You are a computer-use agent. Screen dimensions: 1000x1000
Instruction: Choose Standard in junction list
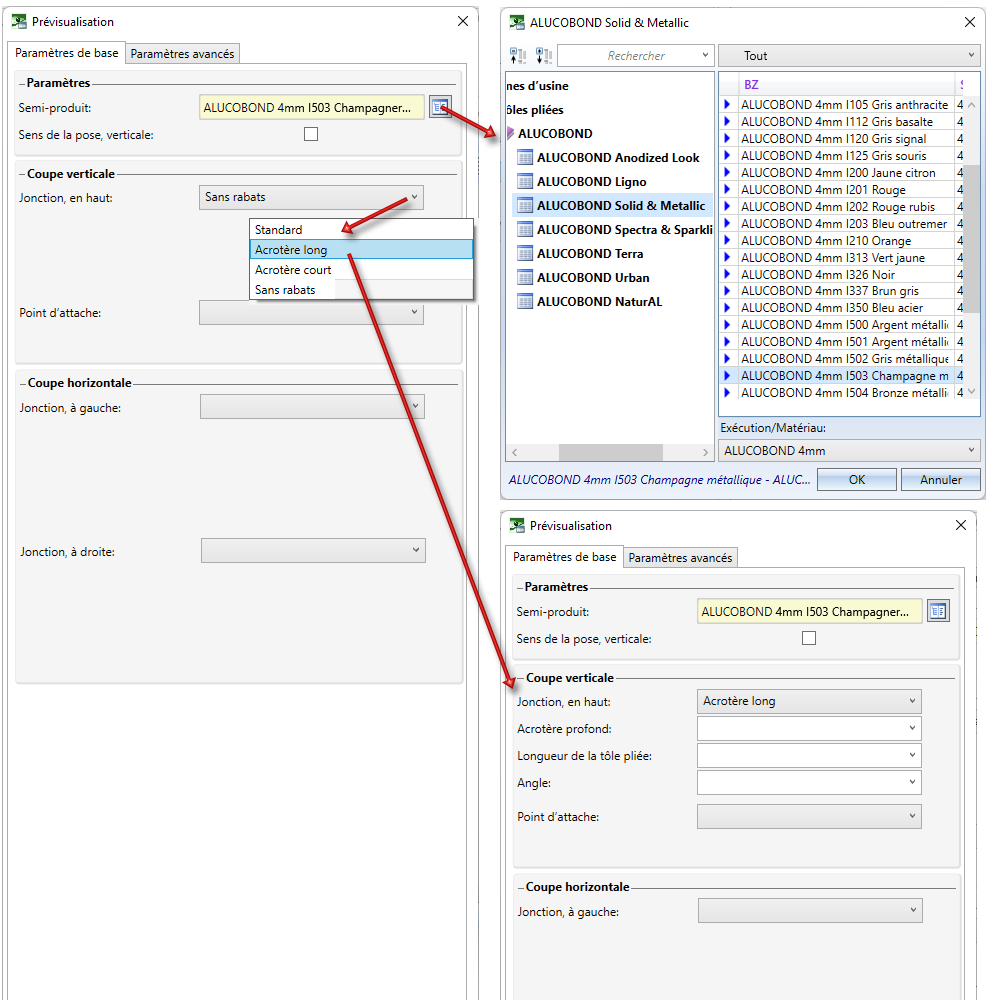pos(361,230)
